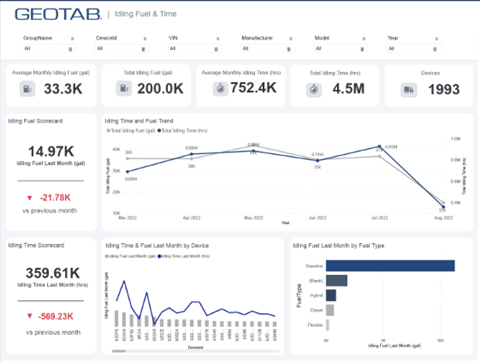The width and height of the screenshot is (480, 363).
Task: Expand the GroupName slicer header chevron
Action: point(72,39)
